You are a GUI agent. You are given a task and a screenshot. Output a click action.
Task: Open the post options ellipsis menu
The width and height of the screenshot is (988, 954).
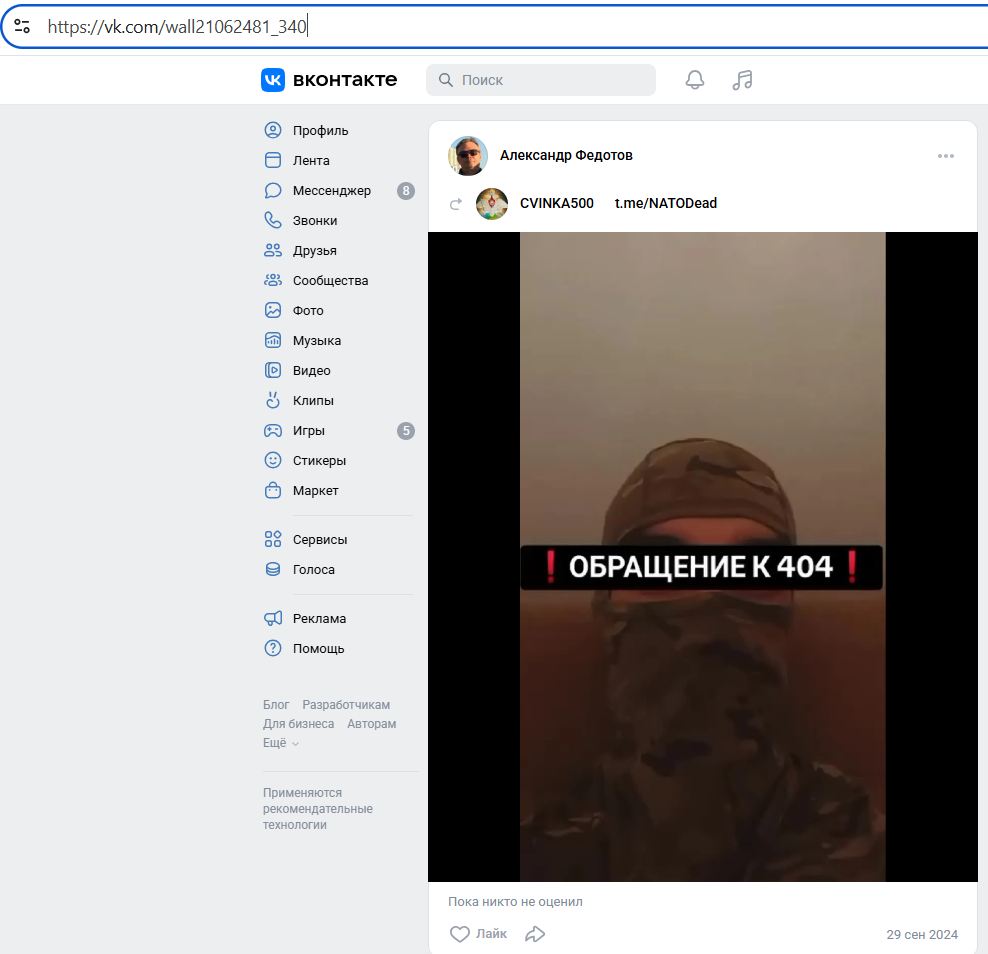click(946, 155)
